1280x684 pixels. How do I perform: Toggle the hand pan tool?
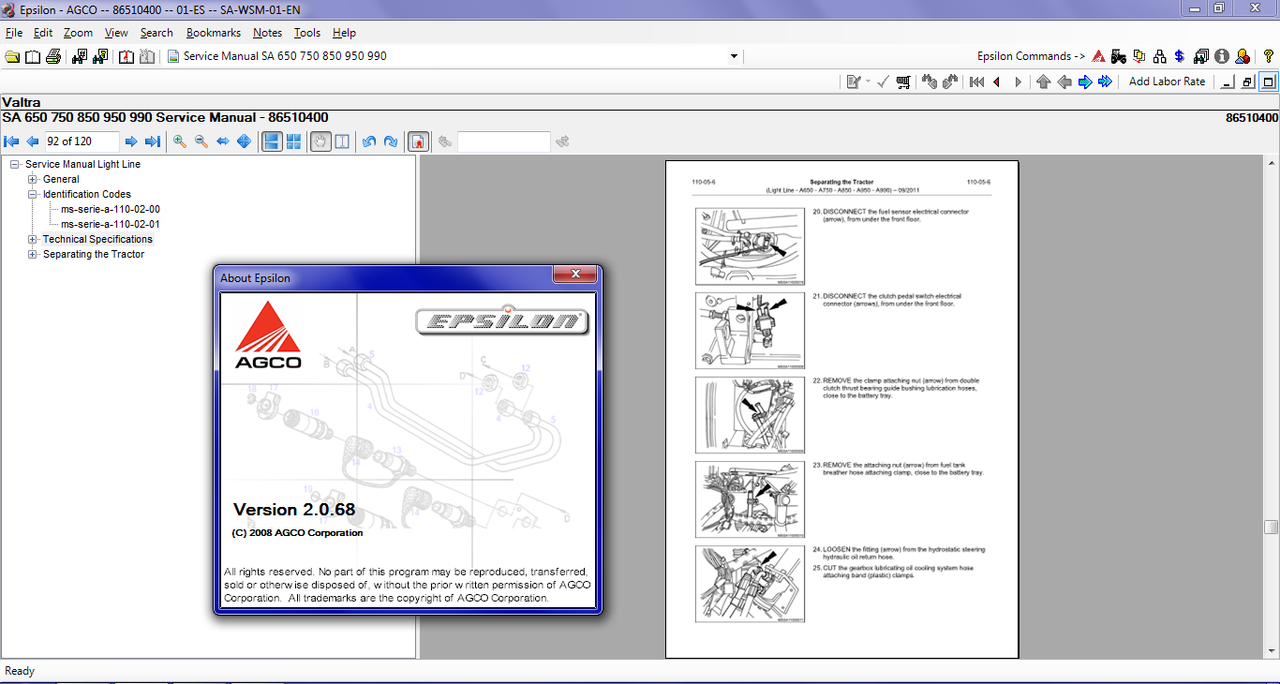click(x=320, y=142)
